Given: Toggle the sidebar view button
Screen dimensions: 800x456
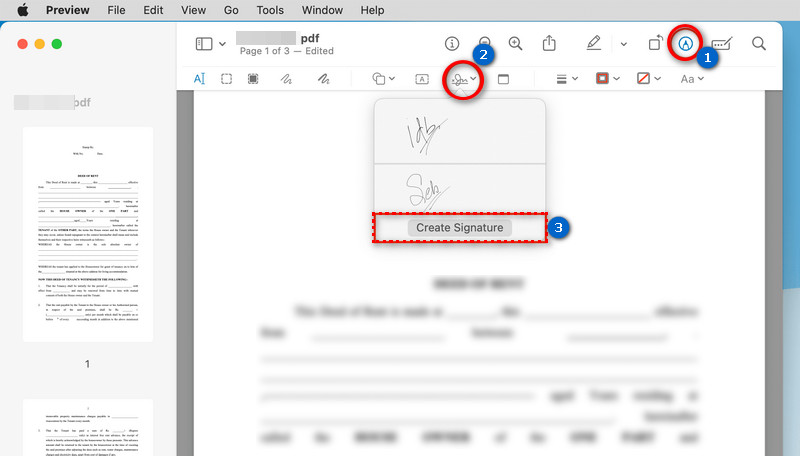Looking at the screenshot, I should pos(204,44).
